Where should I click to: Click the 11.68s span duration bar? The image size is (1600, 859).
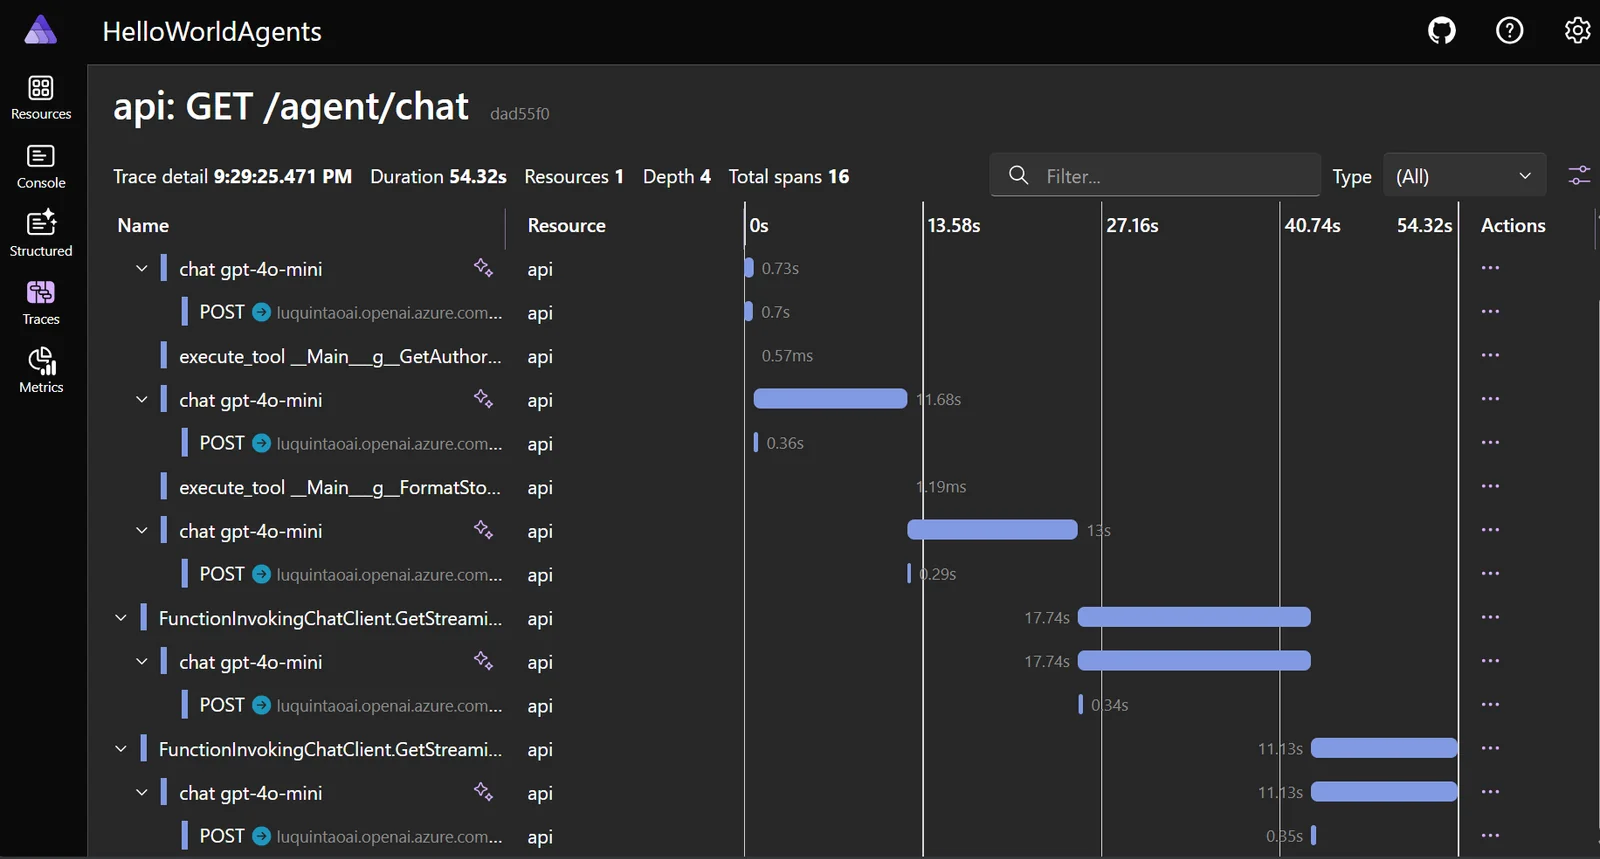pyautogui.click(x=830, y=399)
